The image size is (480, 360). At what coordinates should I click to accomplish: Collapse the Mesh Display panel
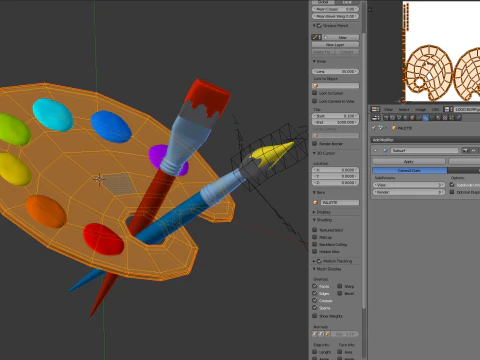click(314, 269)
